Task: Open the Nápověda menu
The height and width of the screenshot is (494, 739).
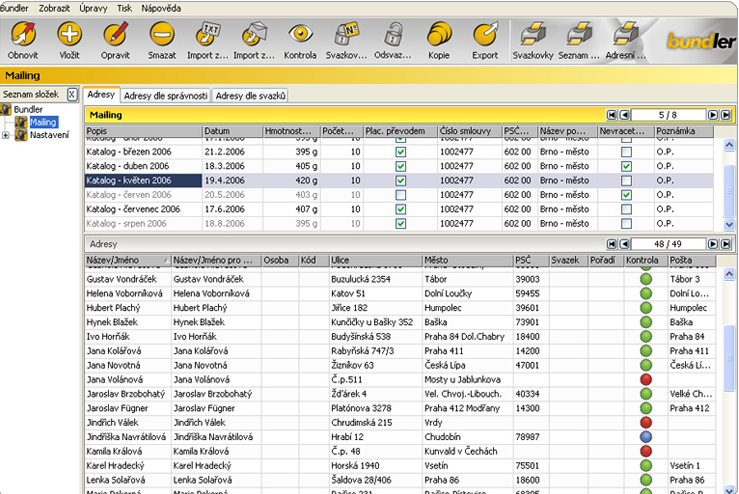Action: coord(161,8)
